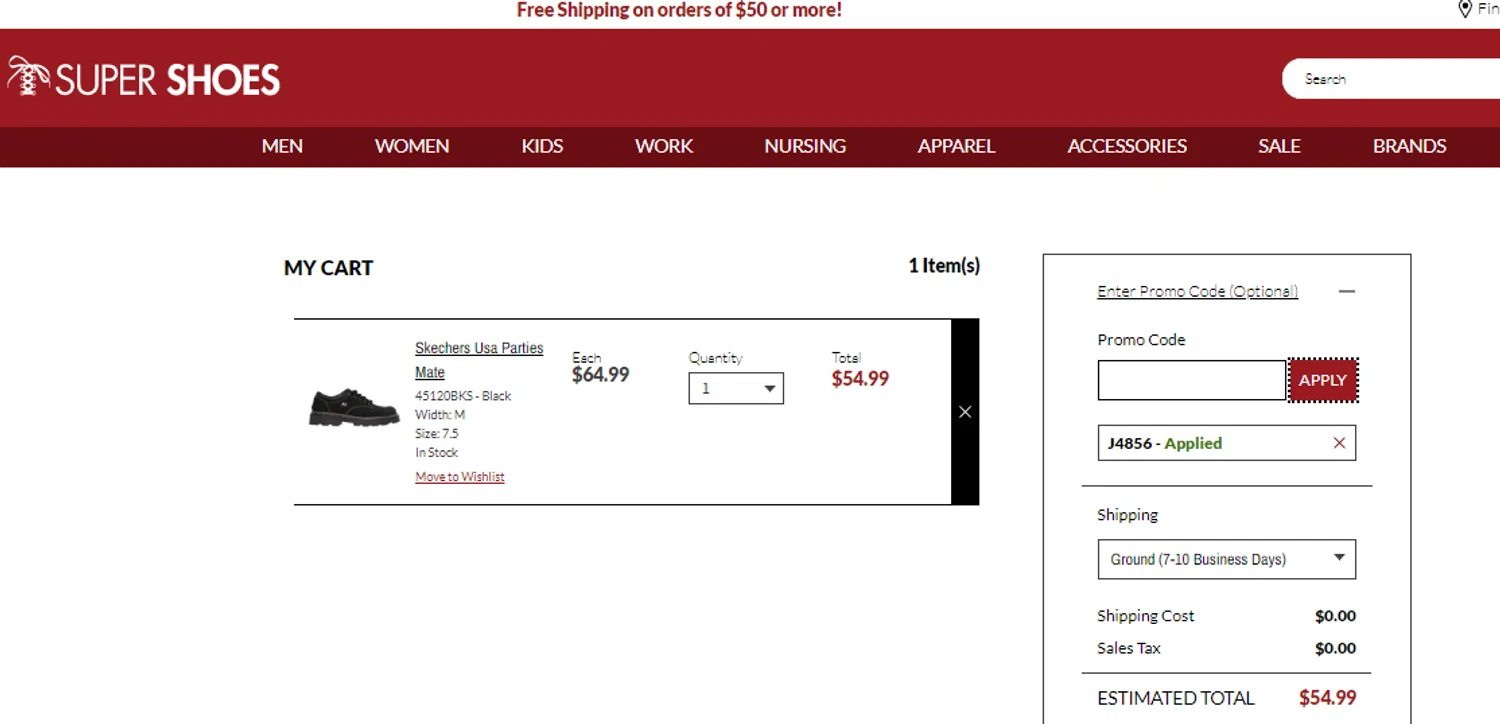
Task: Click the In Stock text
Action: (x=437, y=453)
